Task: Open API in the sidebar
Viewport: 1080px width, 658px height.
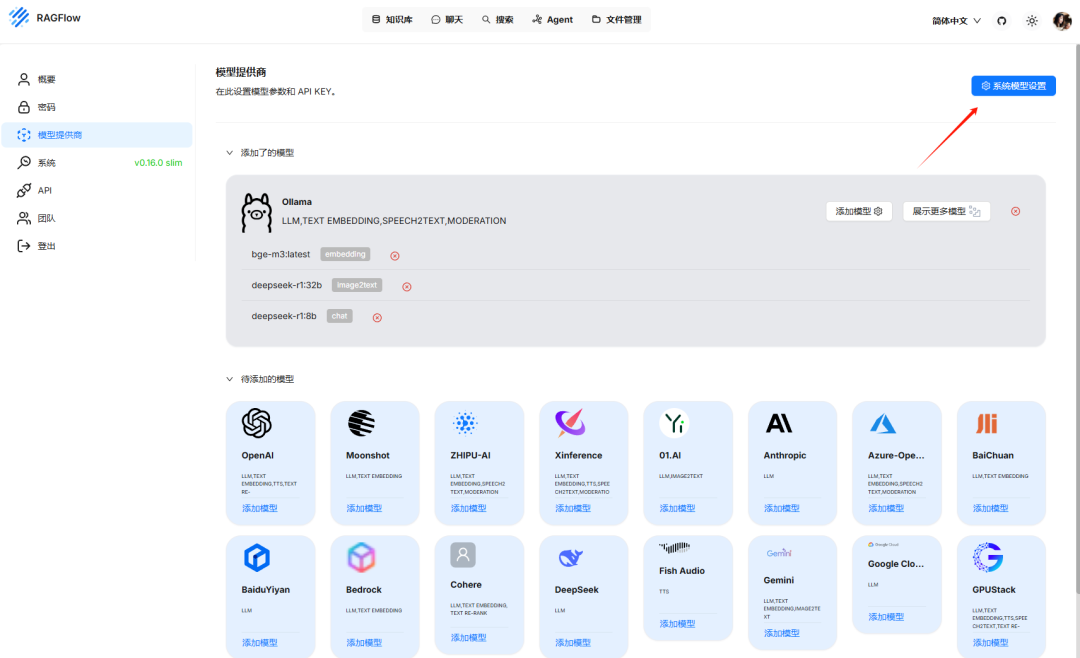Action: 97,190
